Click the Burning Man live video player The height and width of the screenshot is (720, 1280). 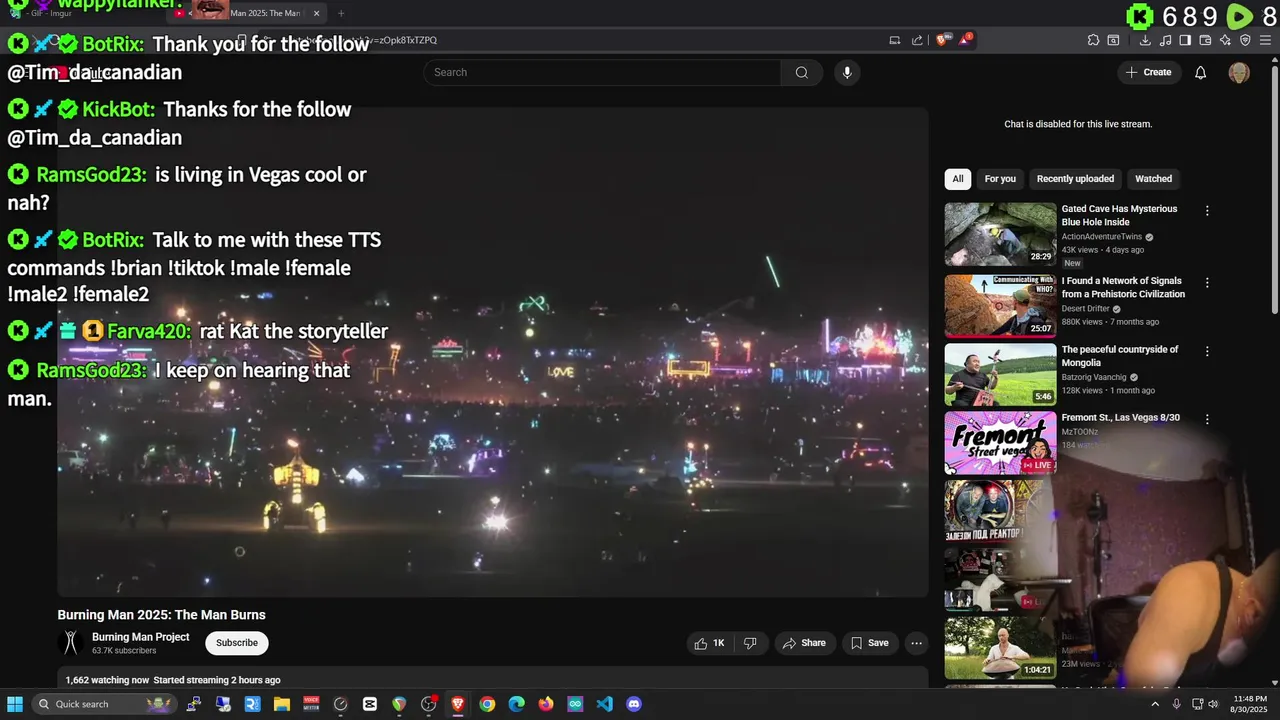[493, 352]
